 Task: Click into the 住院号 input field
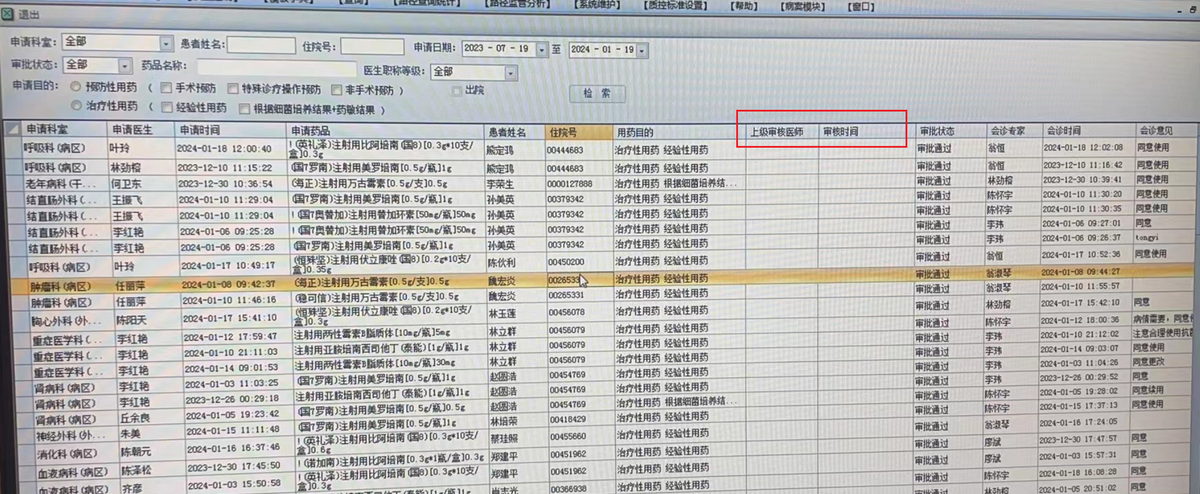click(371, 47)
